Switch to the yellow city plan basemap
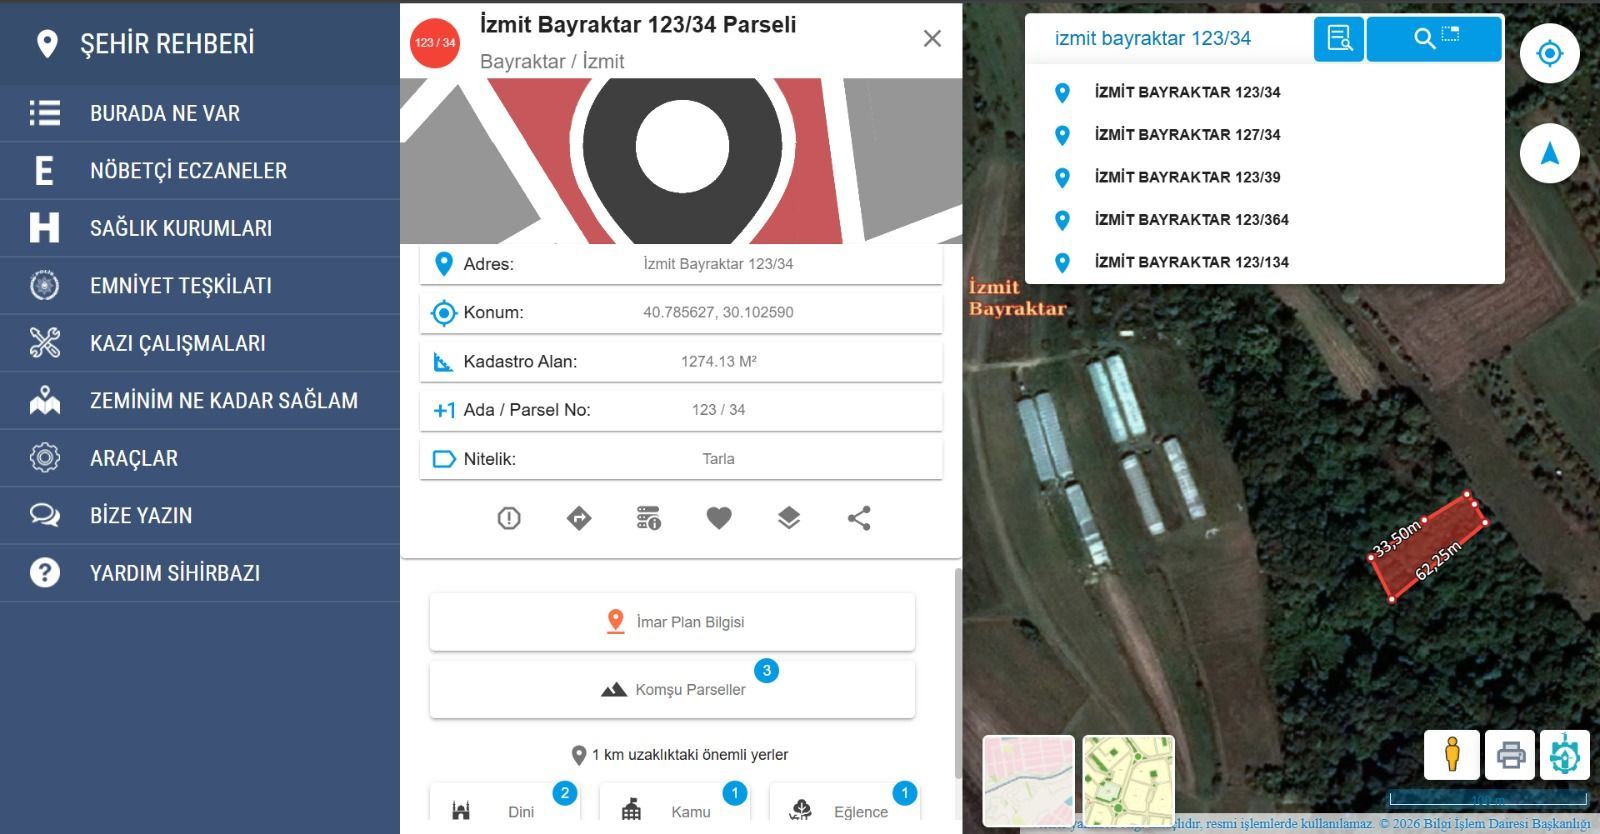Viewport: 1600px width, 834px height. click(x=1128, y=780)
